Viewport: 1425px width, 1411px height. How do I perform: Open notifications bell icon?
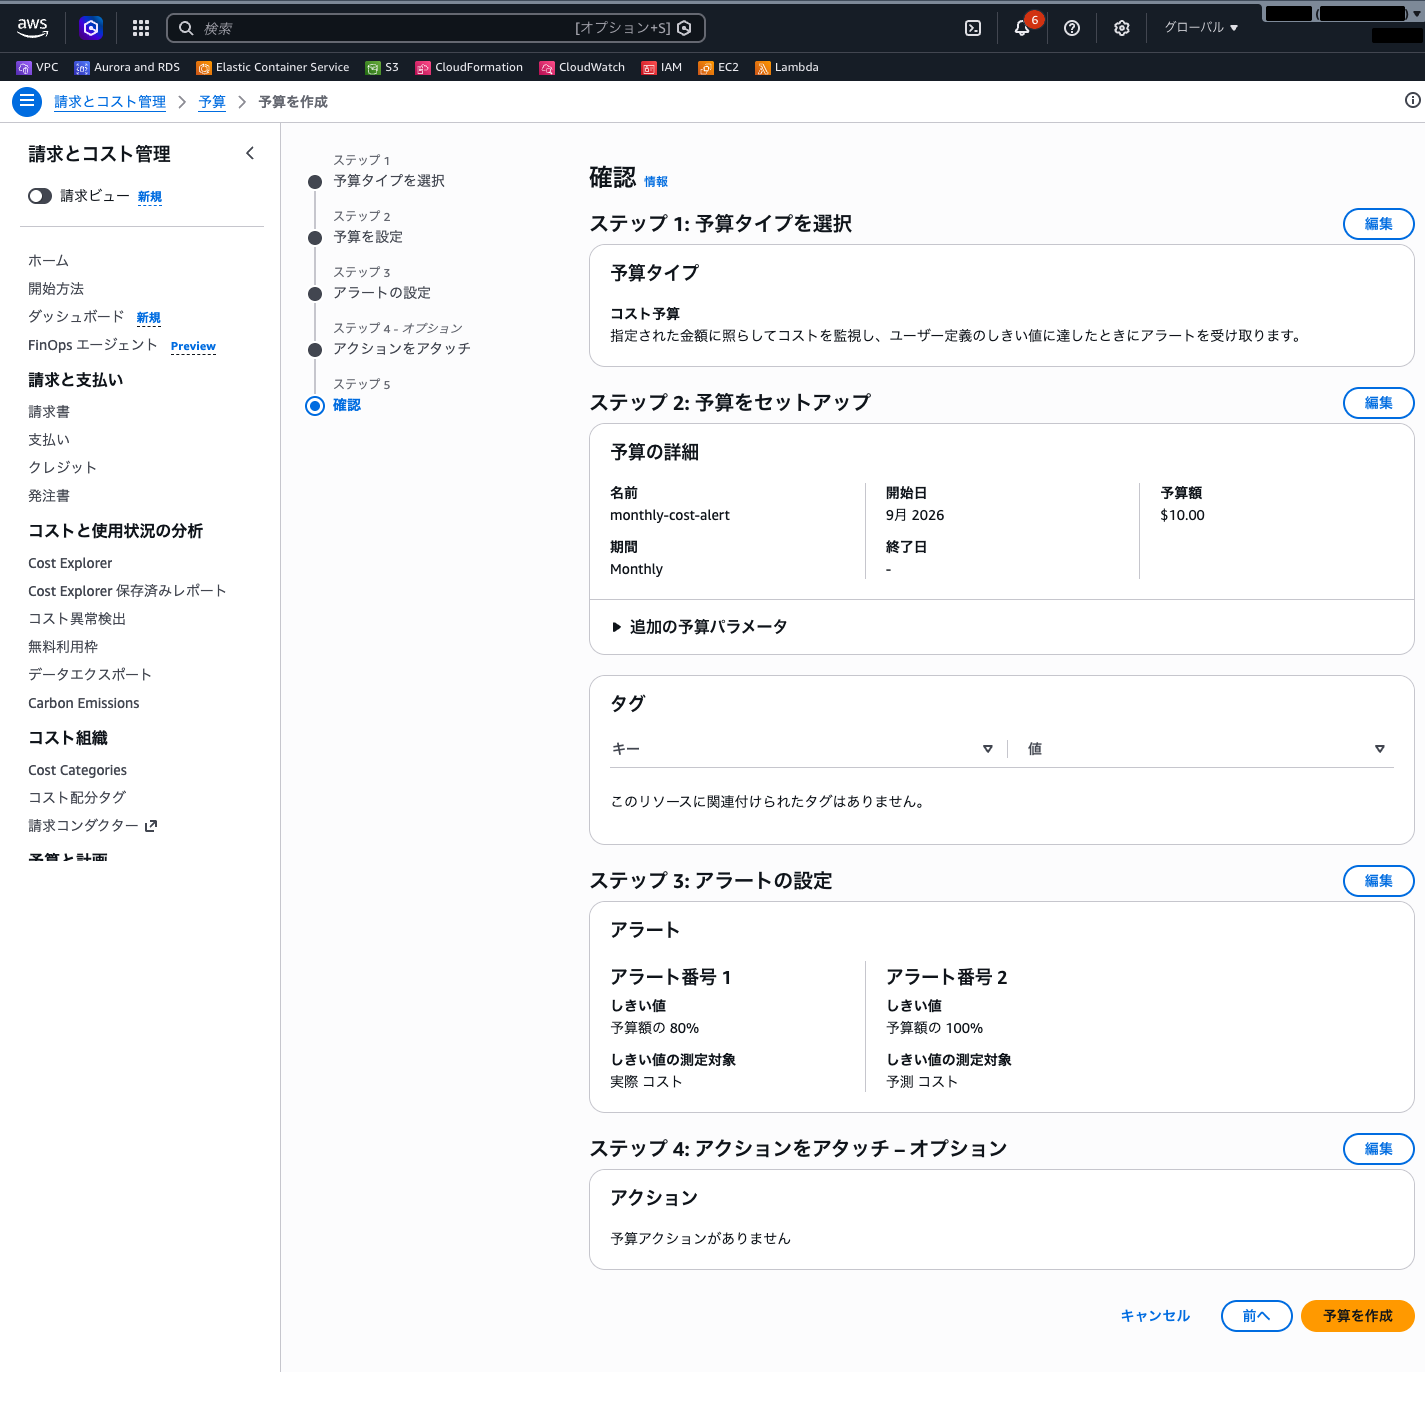[x=1022, y=28]
